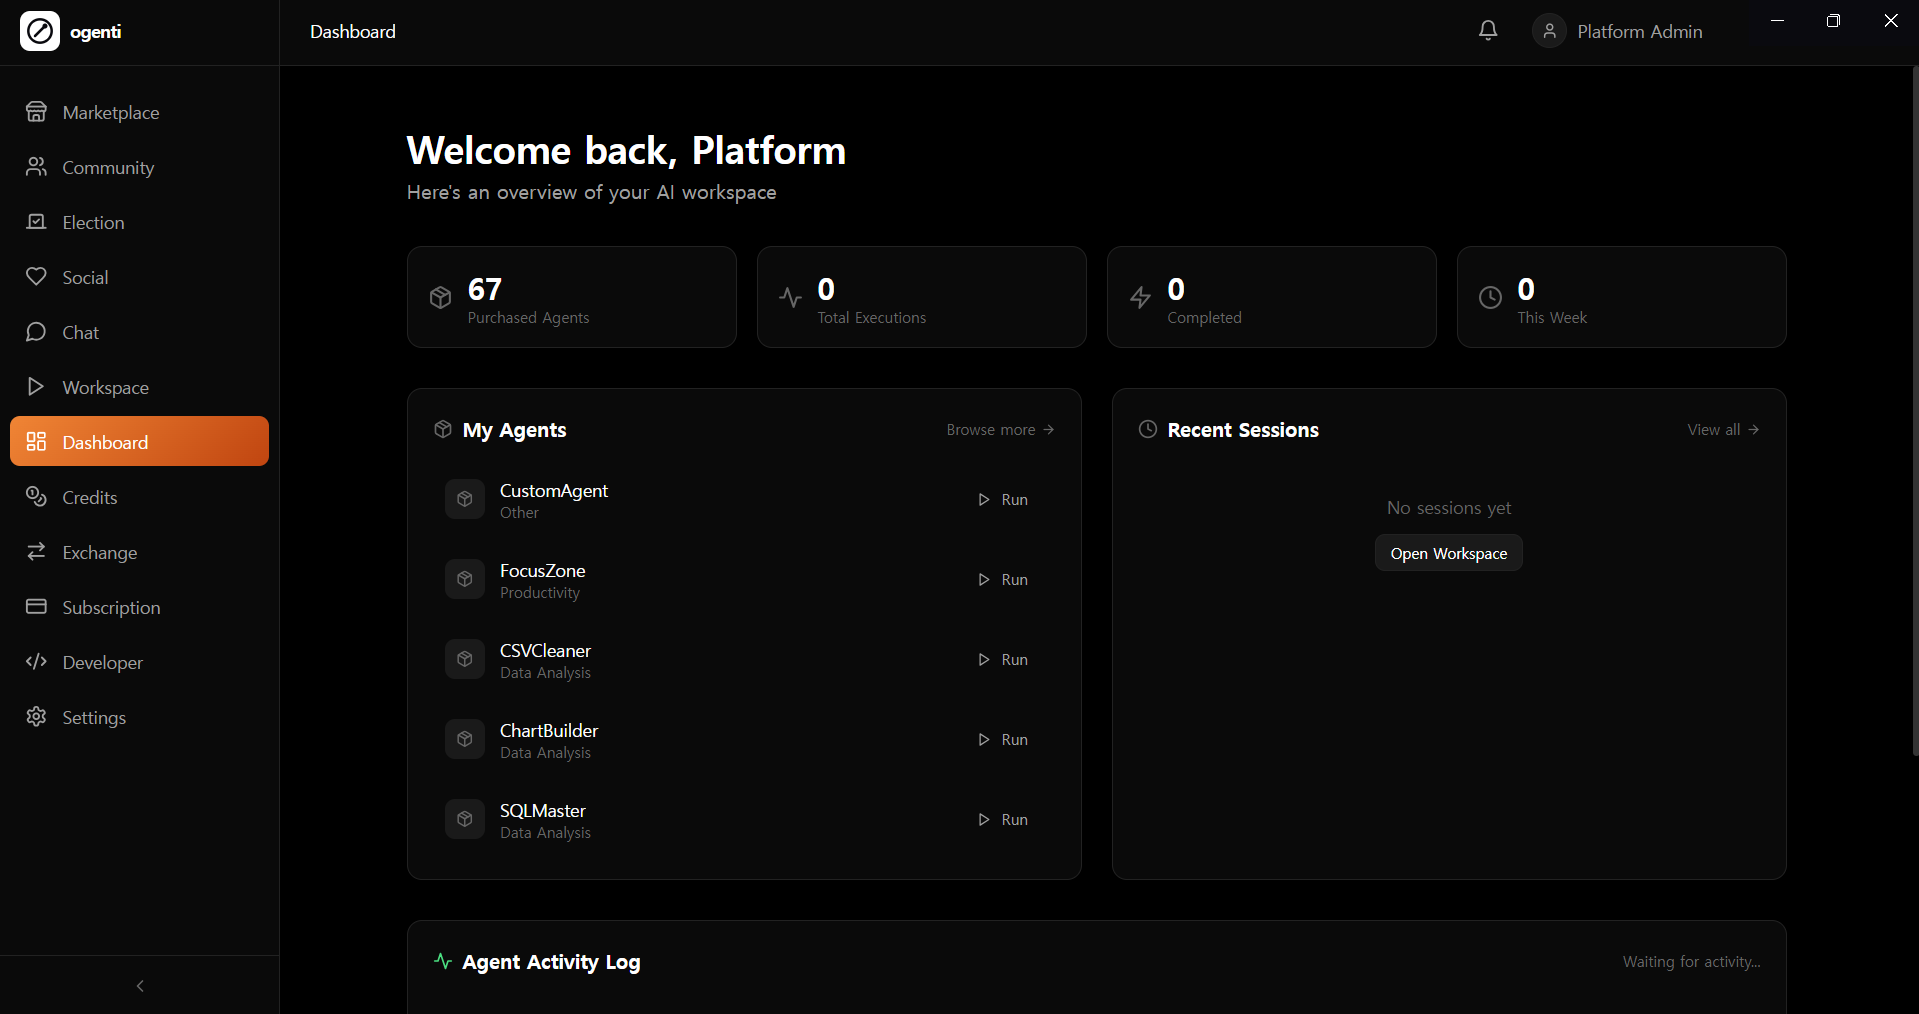Open the Marketplace menu item
The image size is (1919, 1014).
click(110, 112)
